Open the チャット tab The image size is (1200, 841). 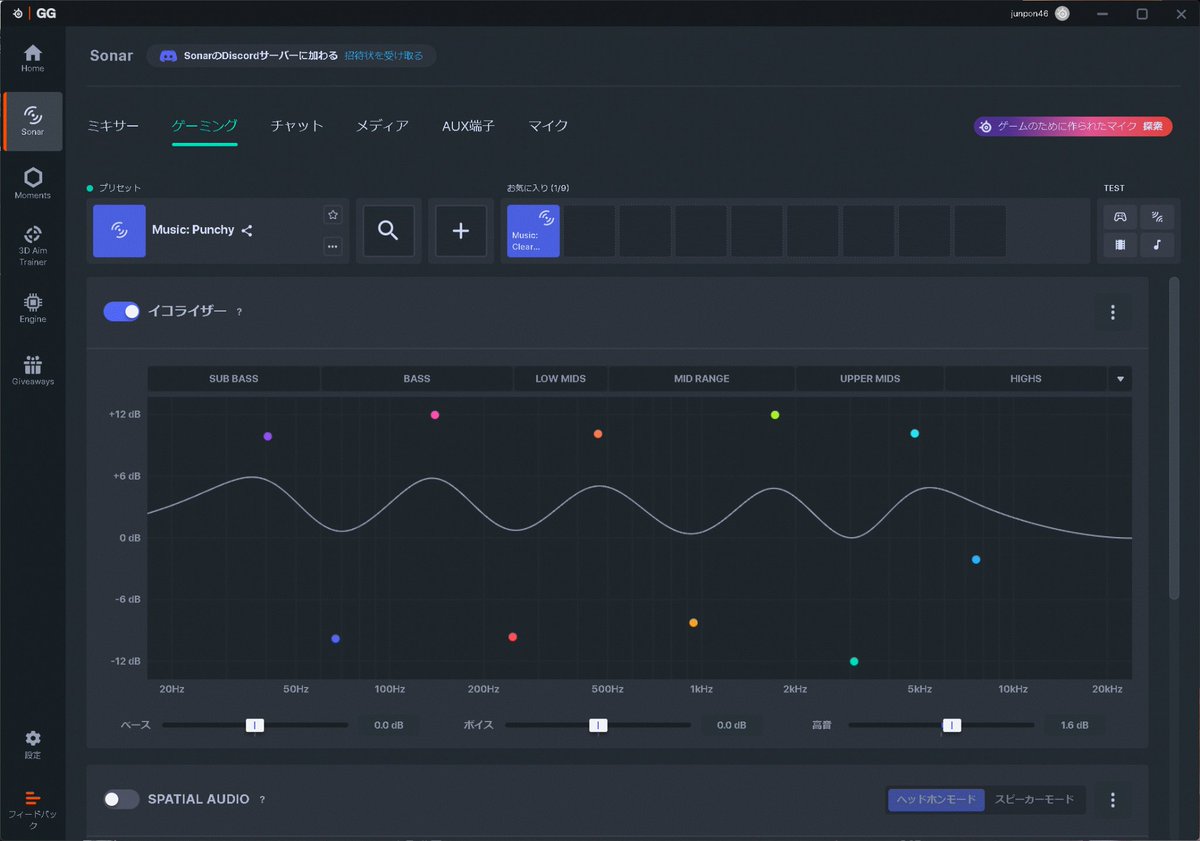click(297, 126)
